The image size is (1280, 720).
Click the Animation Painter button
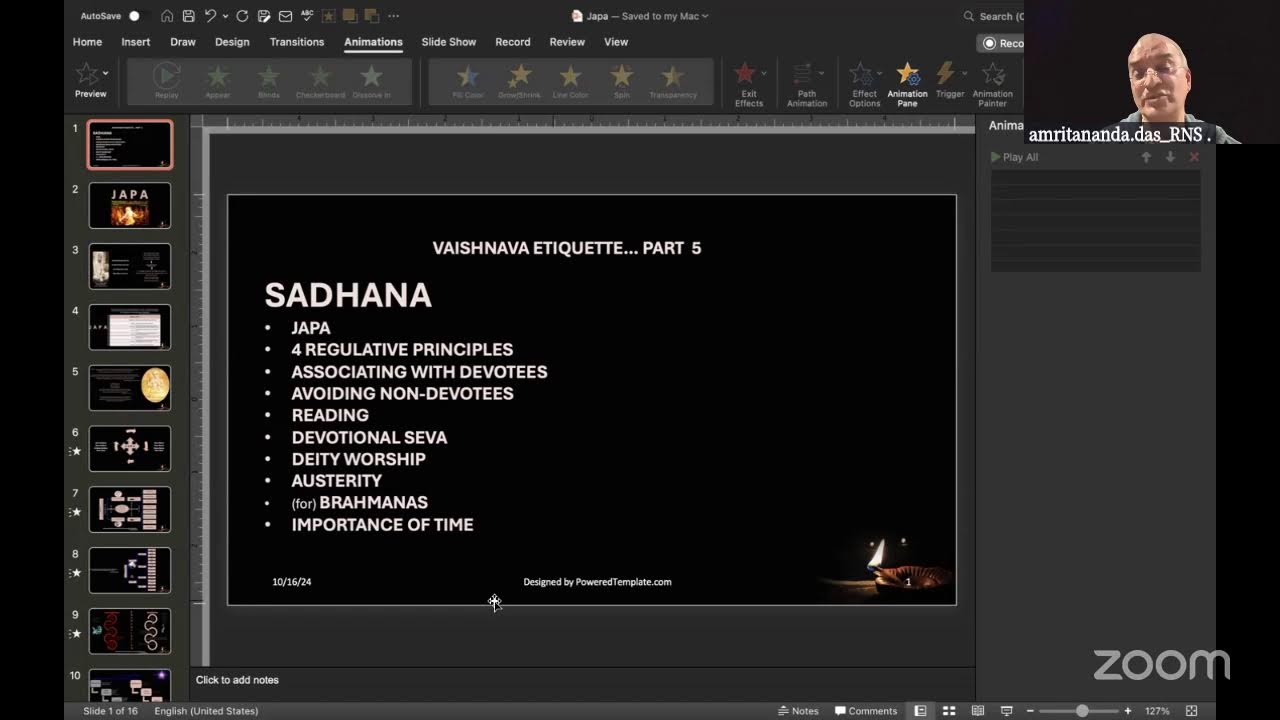(993, 84)
